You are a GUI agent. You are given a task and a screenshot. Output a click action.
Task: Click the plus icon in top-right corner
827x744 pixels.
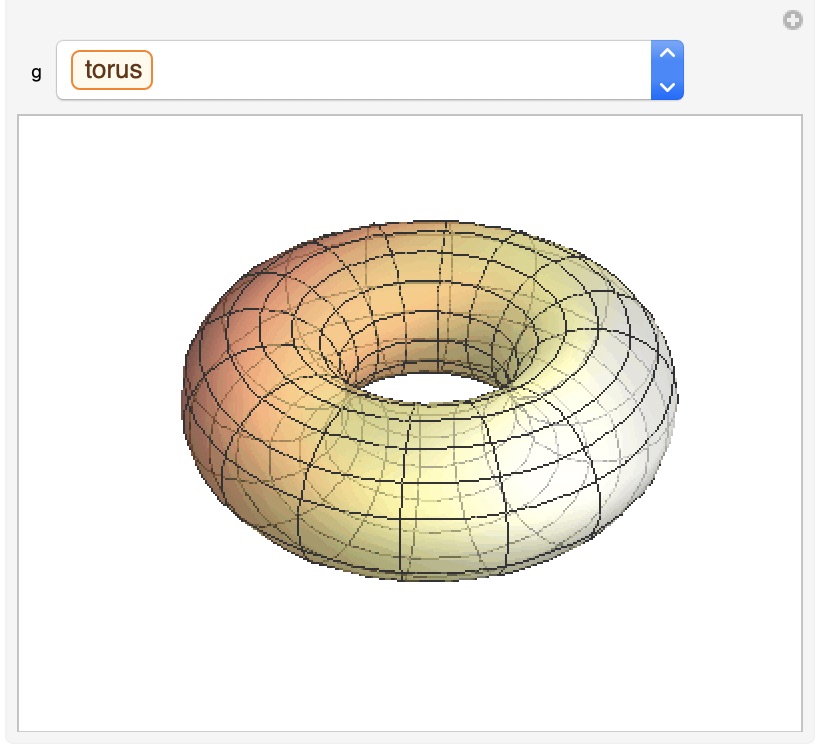[x=792, y=21]
